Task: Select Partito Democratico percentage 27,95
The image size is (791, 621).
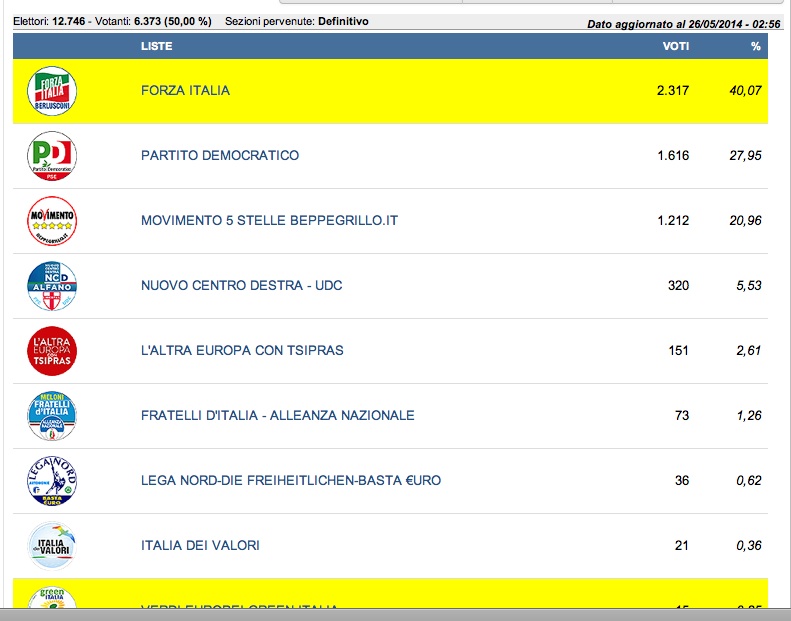Action: [745, 155]
